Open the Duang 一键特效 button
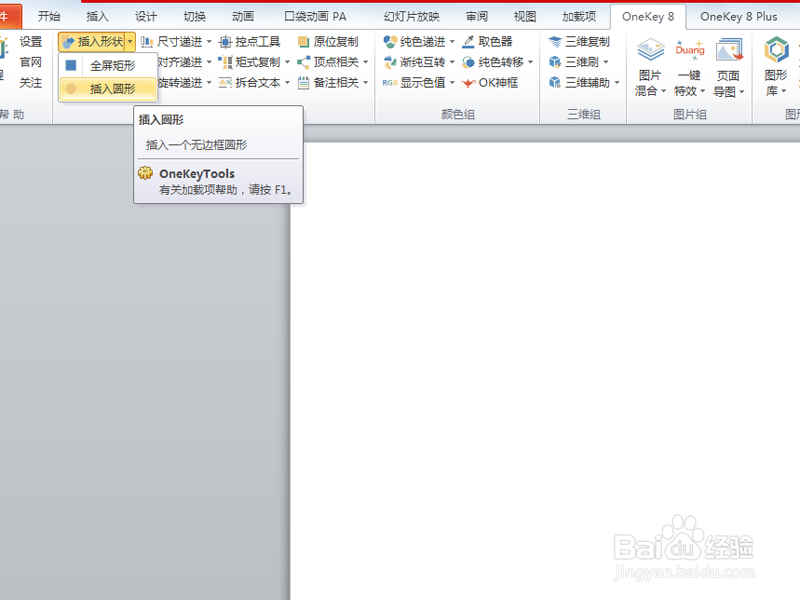This screenshot has height=600, width=800. point(690,66)
